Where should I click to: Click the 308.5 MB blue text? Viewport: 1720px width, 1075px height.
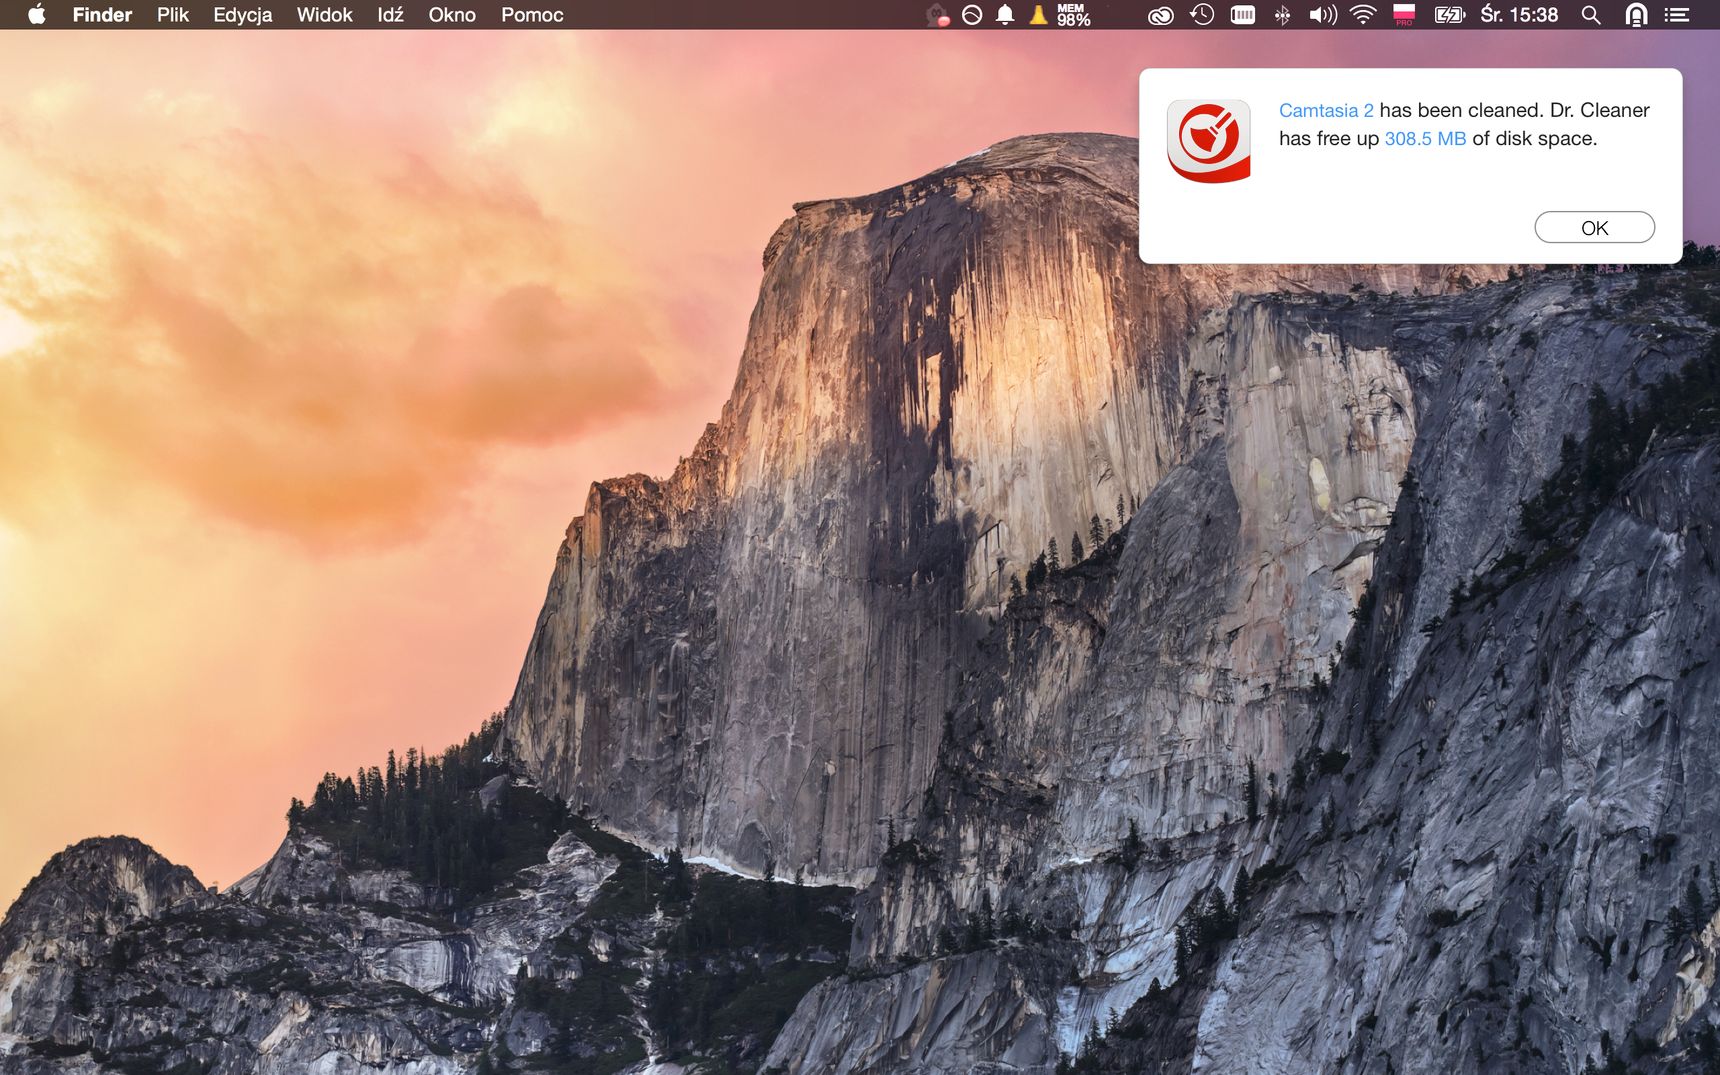pyautogui.click(x=1425, y=138)
